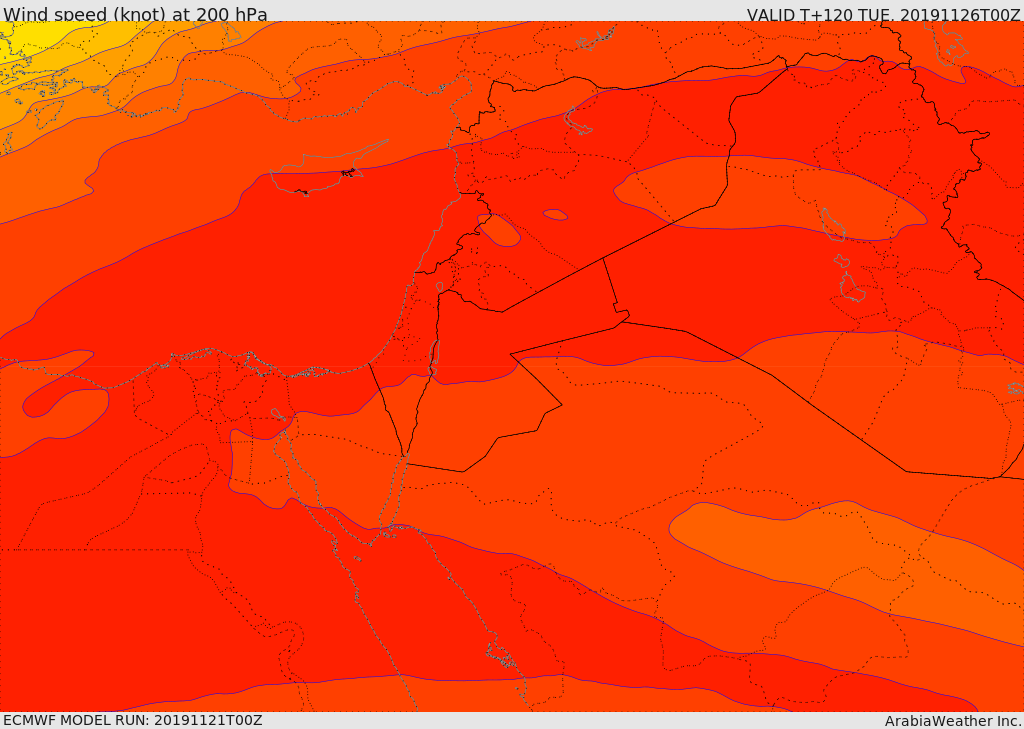Click the Sea of Galilee outline
1024x729 pixels.
[439, 287]
